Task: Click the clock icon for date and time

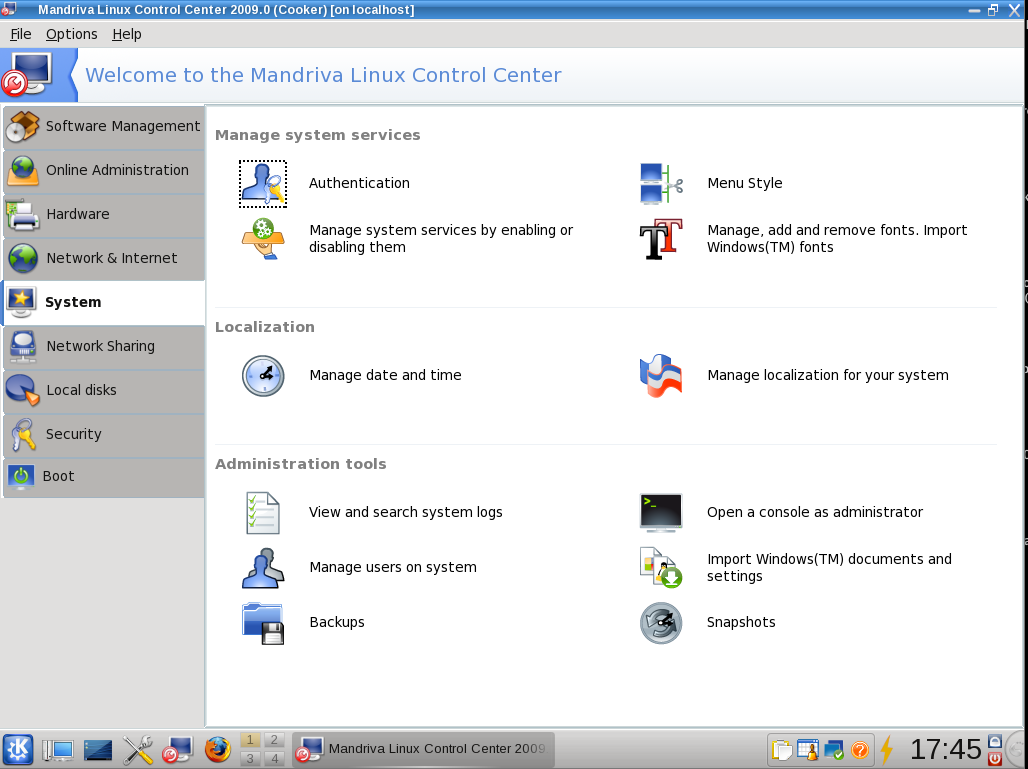Action: [263, 376]
